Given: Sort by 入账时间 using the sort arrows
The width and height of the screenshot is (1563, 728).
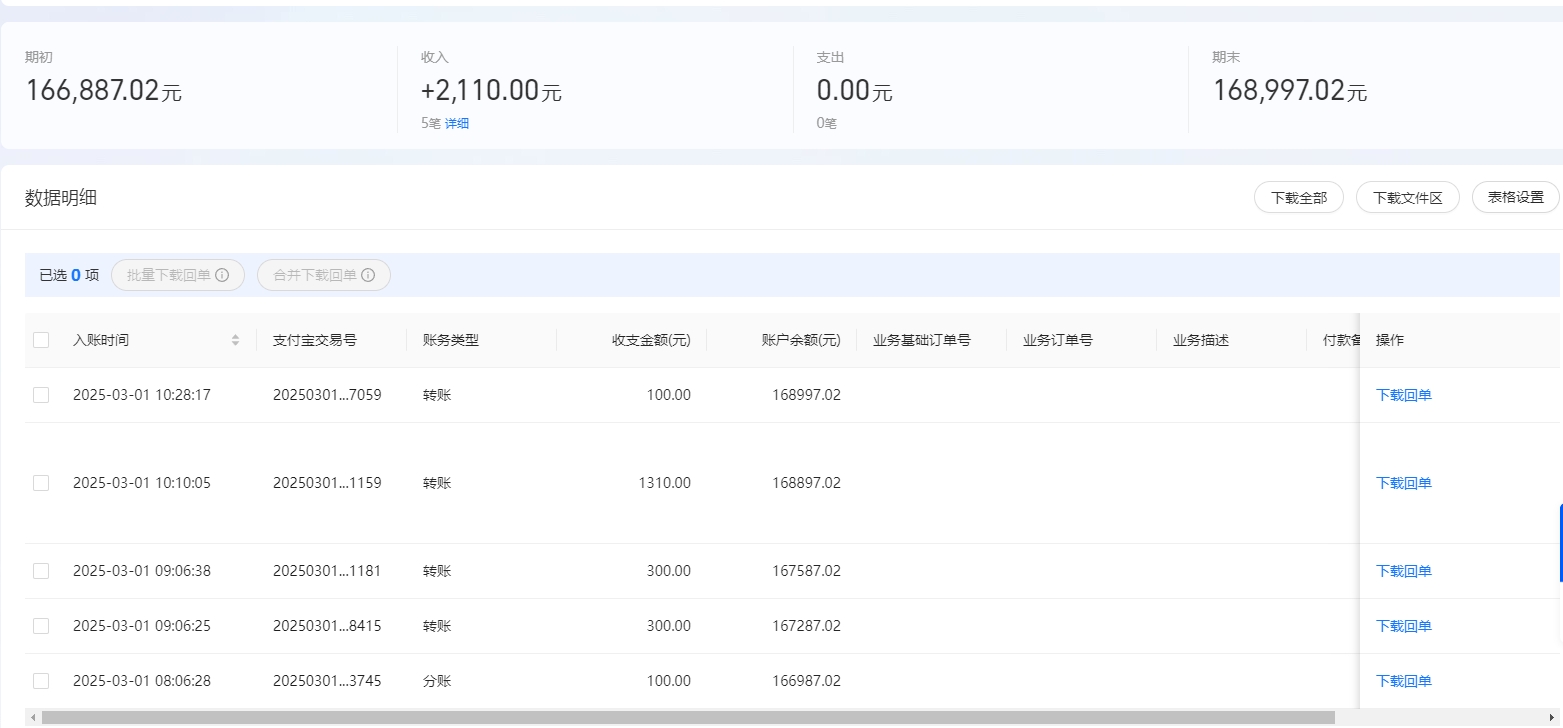Looking at the screenshot, I should coord(236,340).
